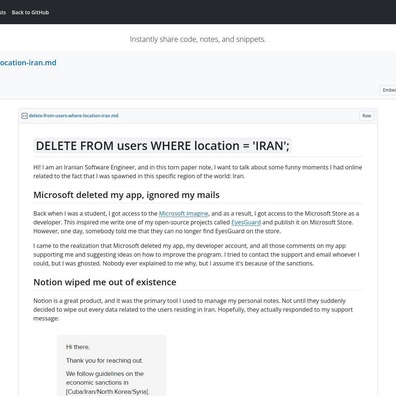Open delete-from-users-where-location-iran.md file link
The height and width of the screenshot is (396, 396).
pos(74,116)
